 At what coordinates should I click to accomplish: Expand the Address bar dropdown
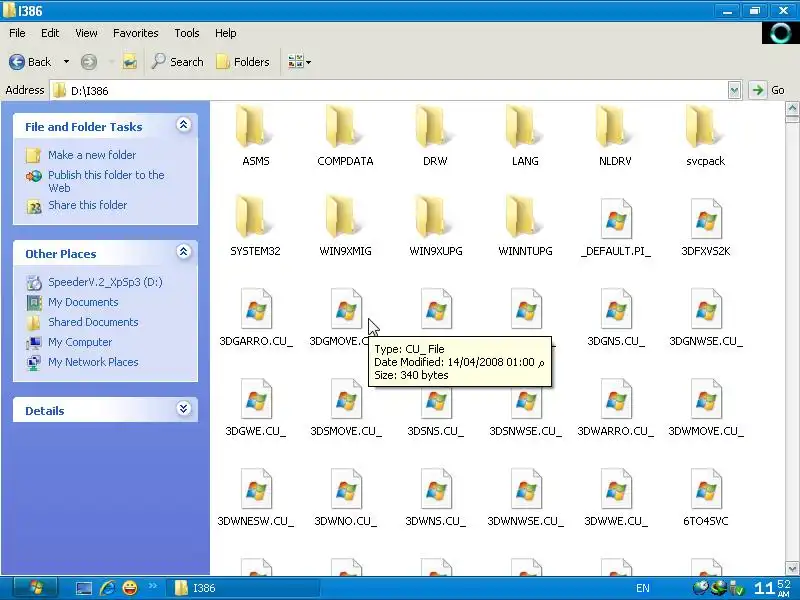734,90
